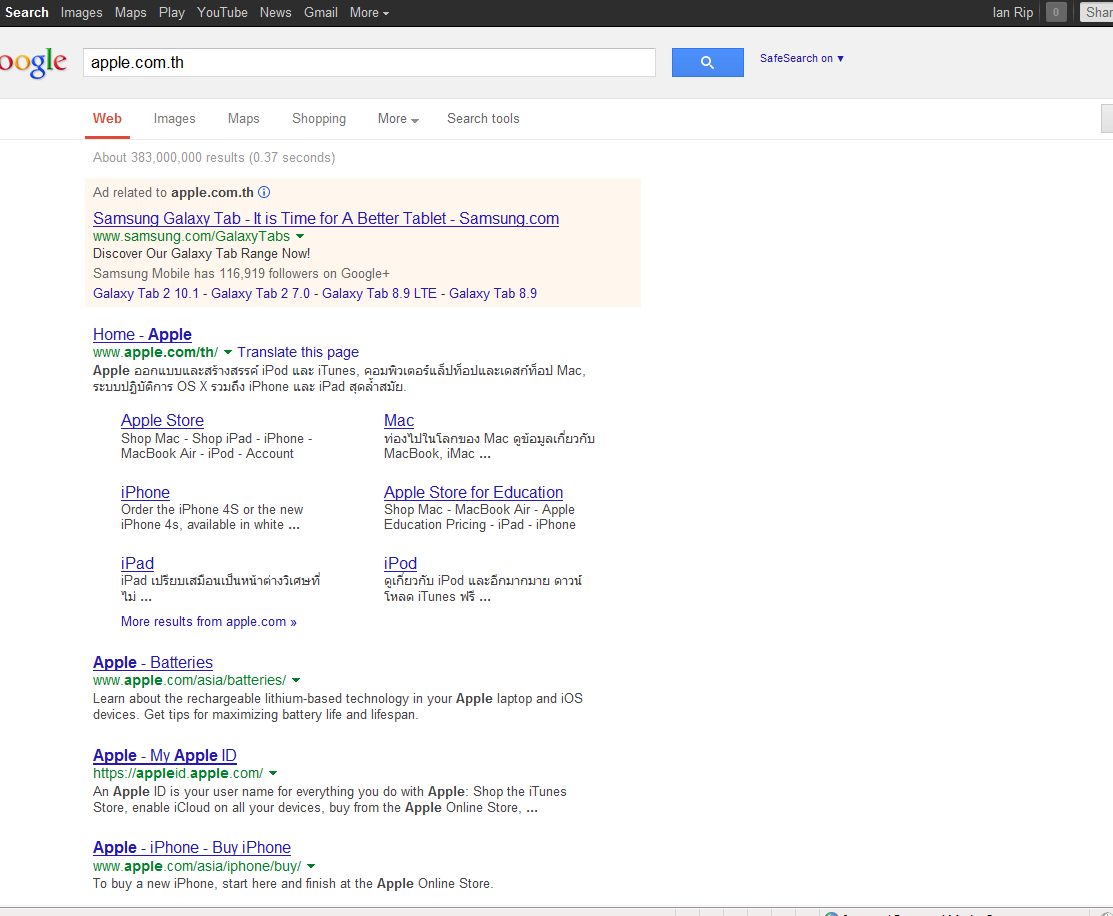Click Samsung Mobile has 116,919 followers text
Viewport: 1113px width, 916px height.
(241, 273)
